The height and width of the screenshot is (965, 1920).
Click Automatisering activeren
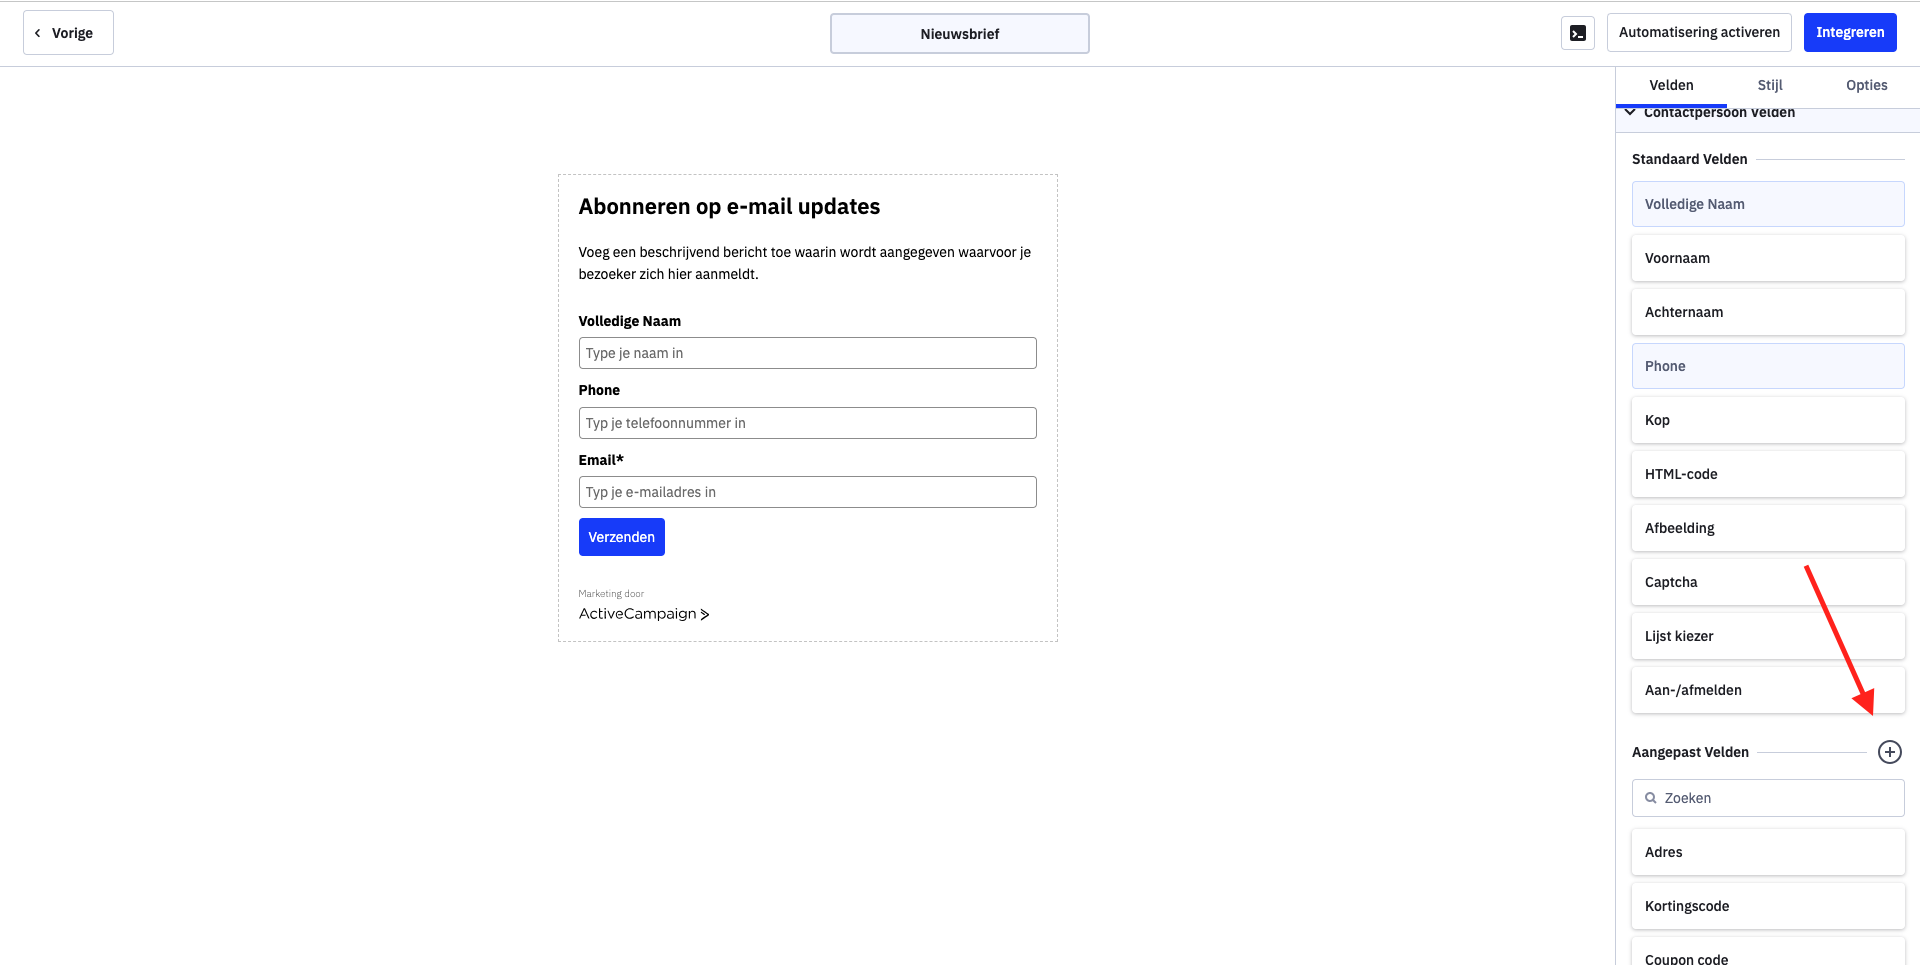[x=1699, y=32]
